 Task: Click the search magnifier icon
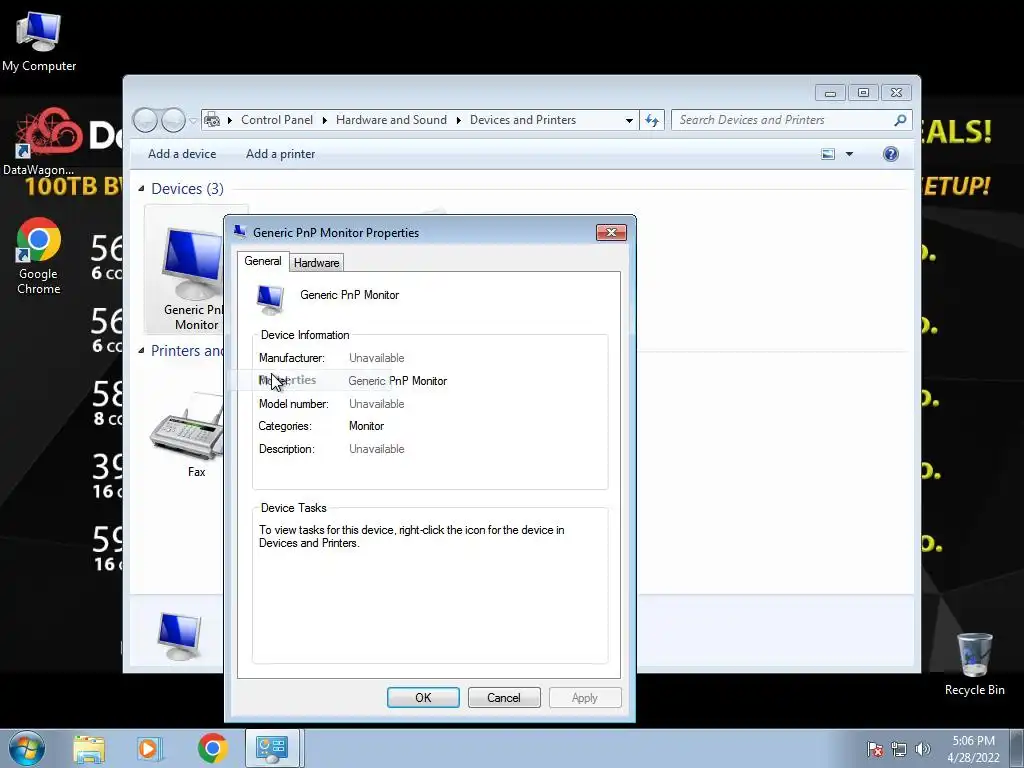[x=900, y=120]
